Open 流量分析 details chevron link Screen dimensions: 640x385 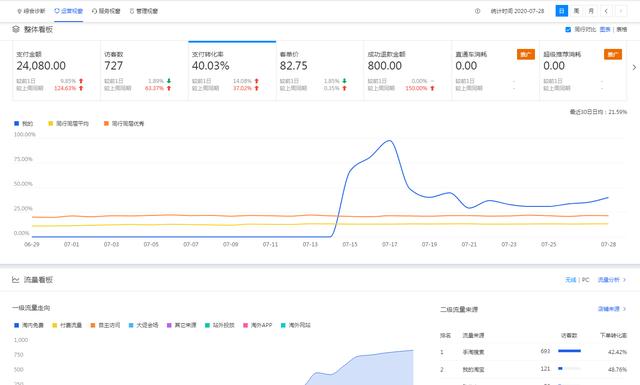click(x=611, y=280)
